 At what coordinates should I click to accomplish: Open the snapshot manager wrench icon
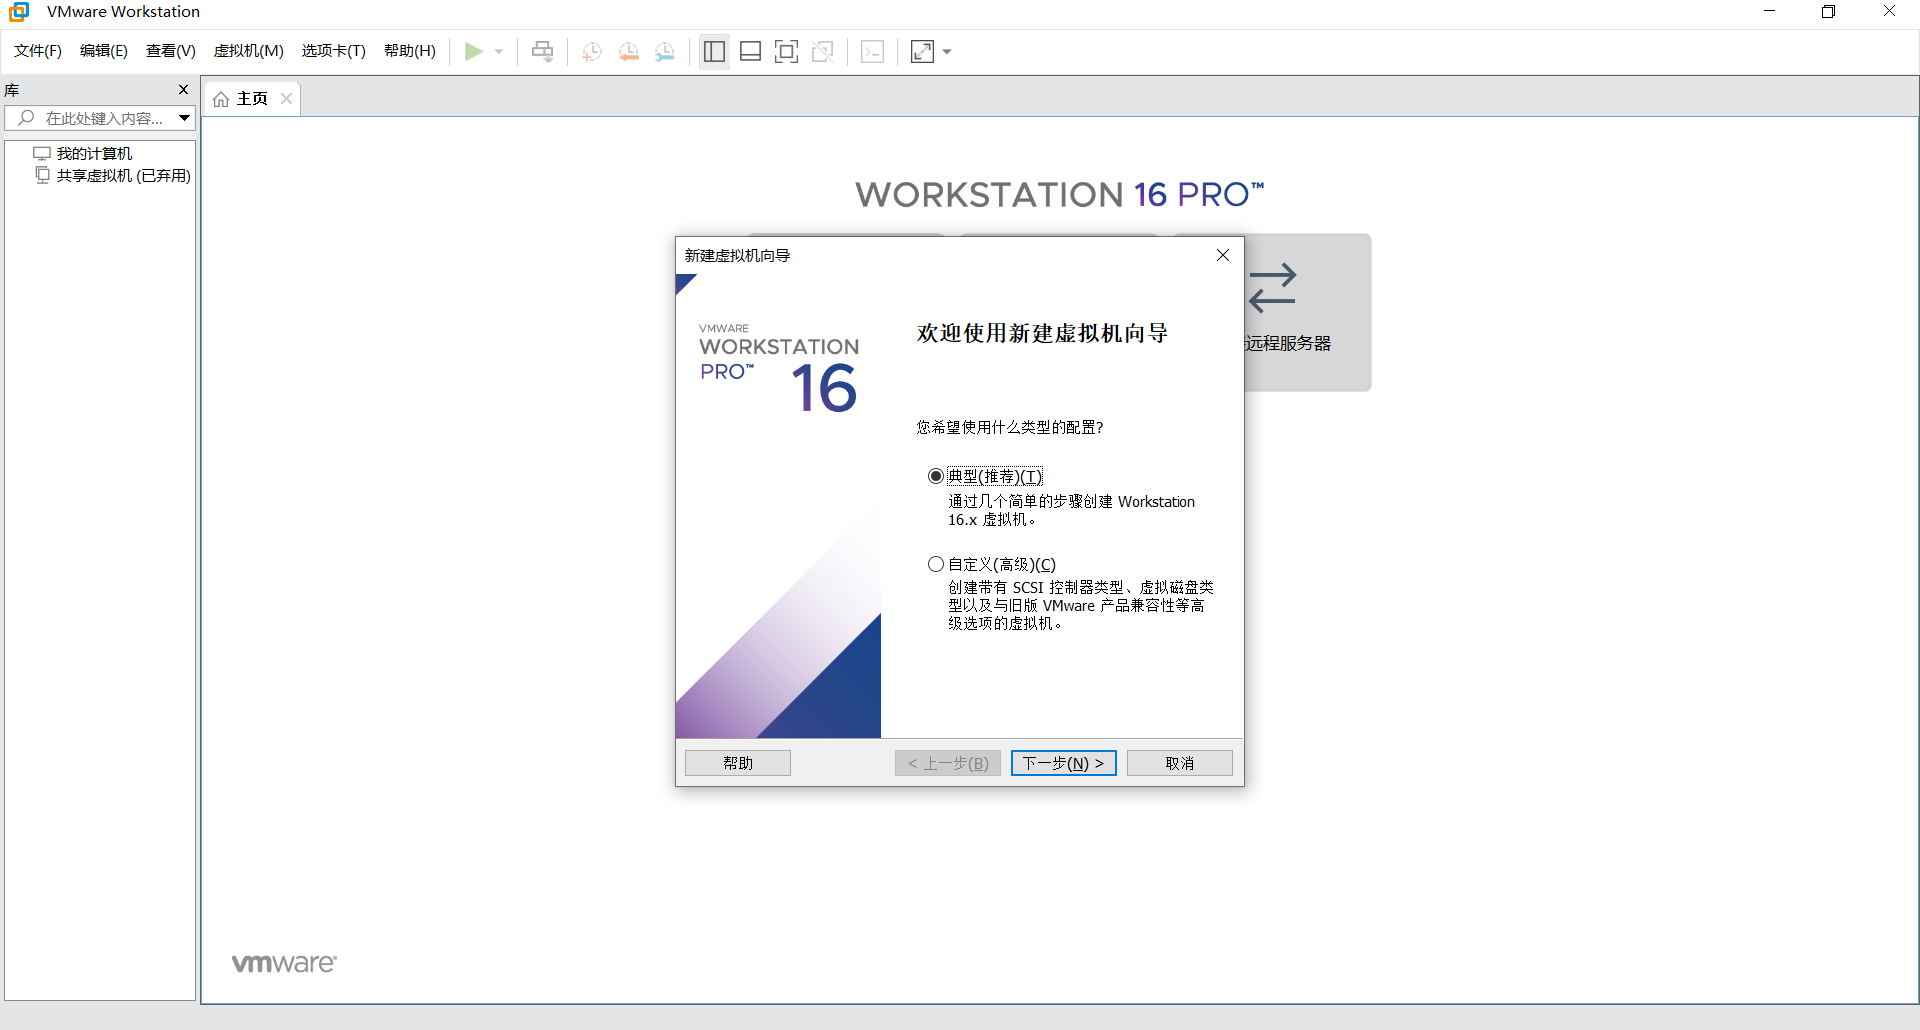pyautogui.click(x=665, y=52)
